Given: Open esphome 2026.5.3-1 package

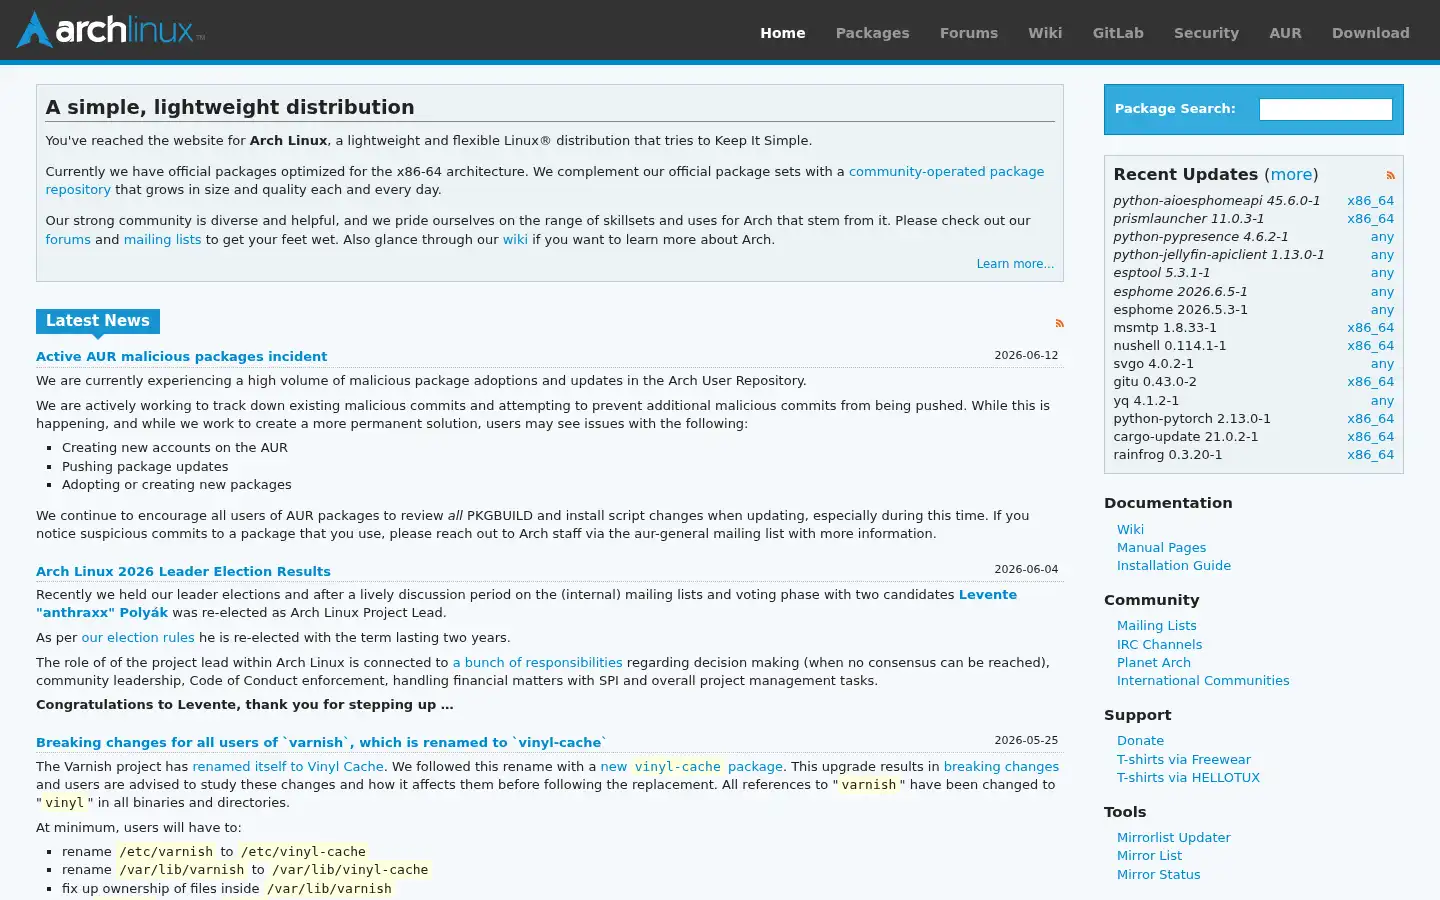Looking at the screenshot, I should click(1180, 310).
